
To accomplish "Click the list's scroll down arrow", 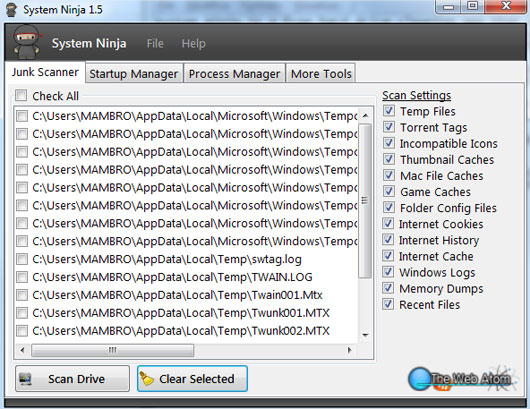I will [x=365, y=335].
